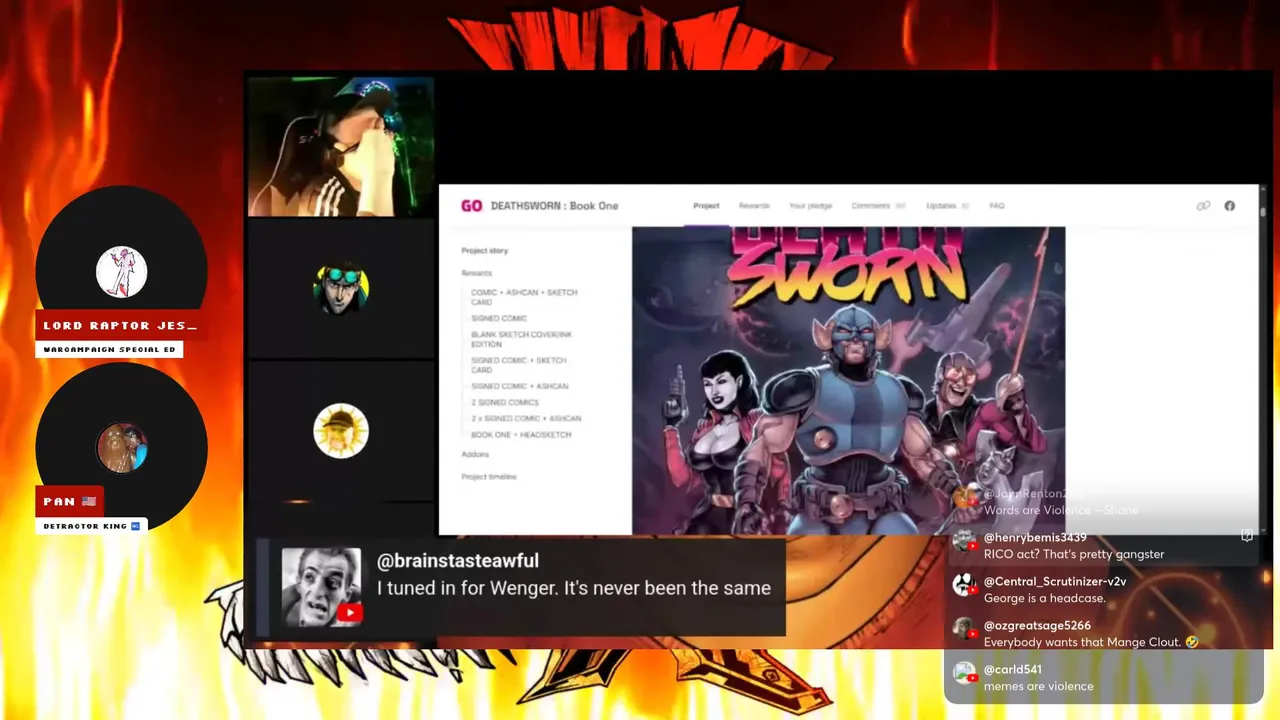Click the henrybemis3439 chat avatar
This screenshot has height=720, width=1280.
click(x=964, y=541)
